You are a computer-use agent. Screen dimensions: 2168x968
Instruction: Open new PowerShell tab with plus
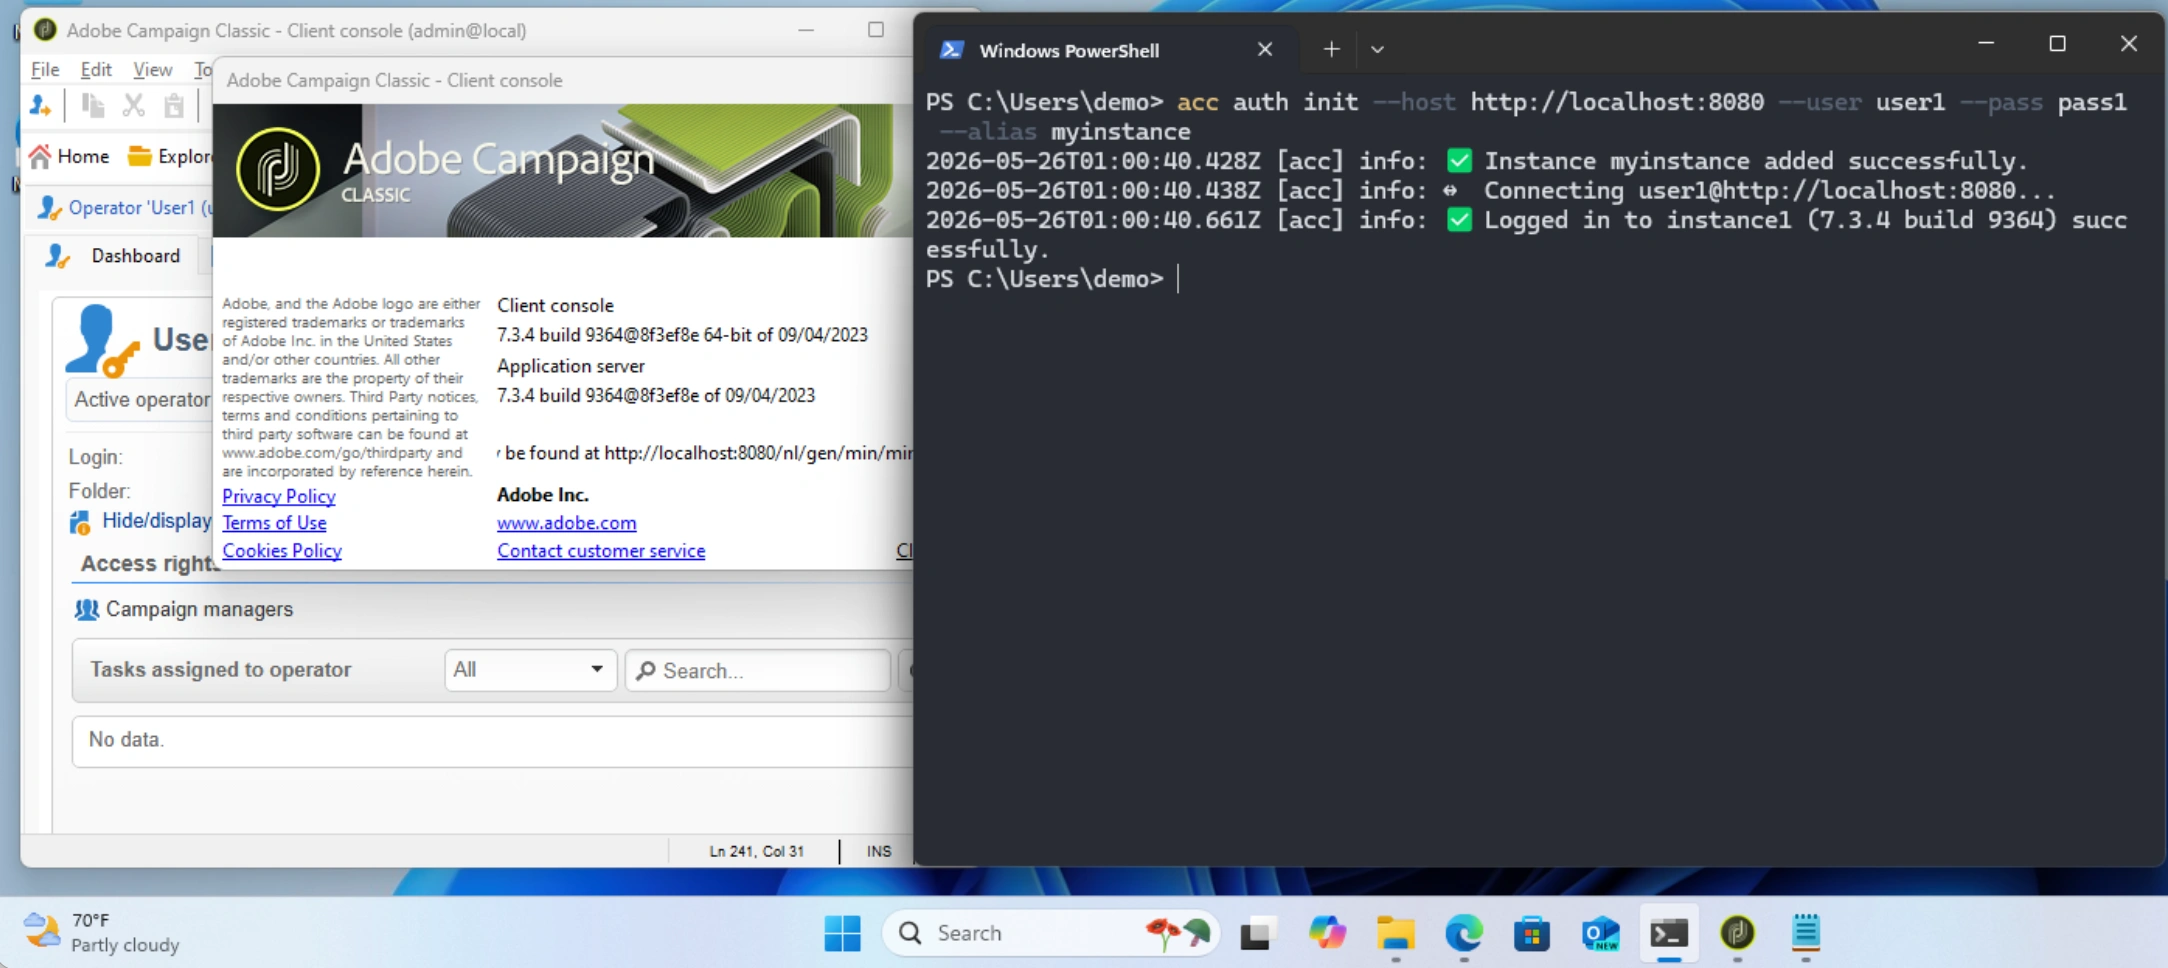click(1331, 49)
